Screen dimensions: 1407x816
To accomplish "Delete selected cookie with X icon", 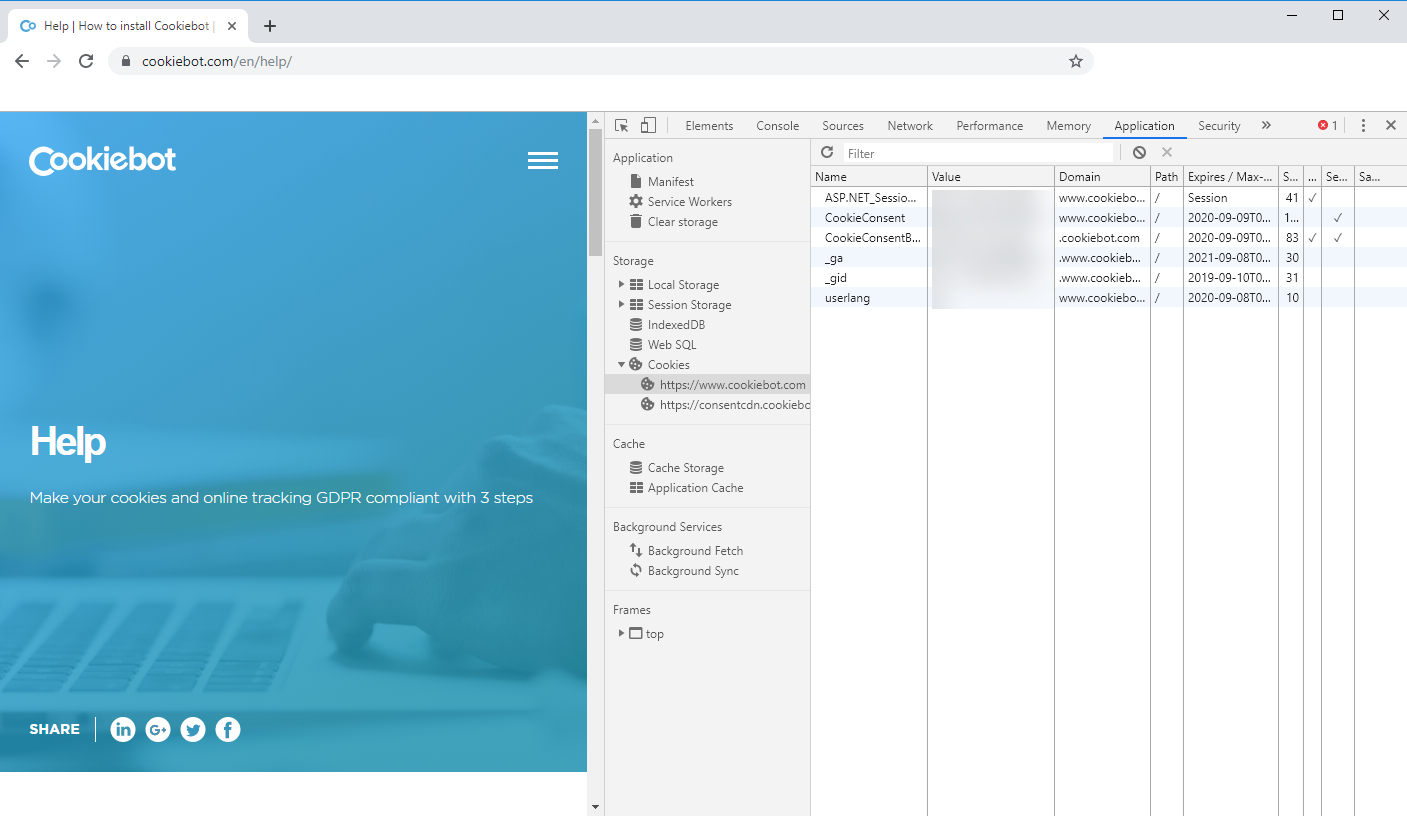I will (1166, 153).
